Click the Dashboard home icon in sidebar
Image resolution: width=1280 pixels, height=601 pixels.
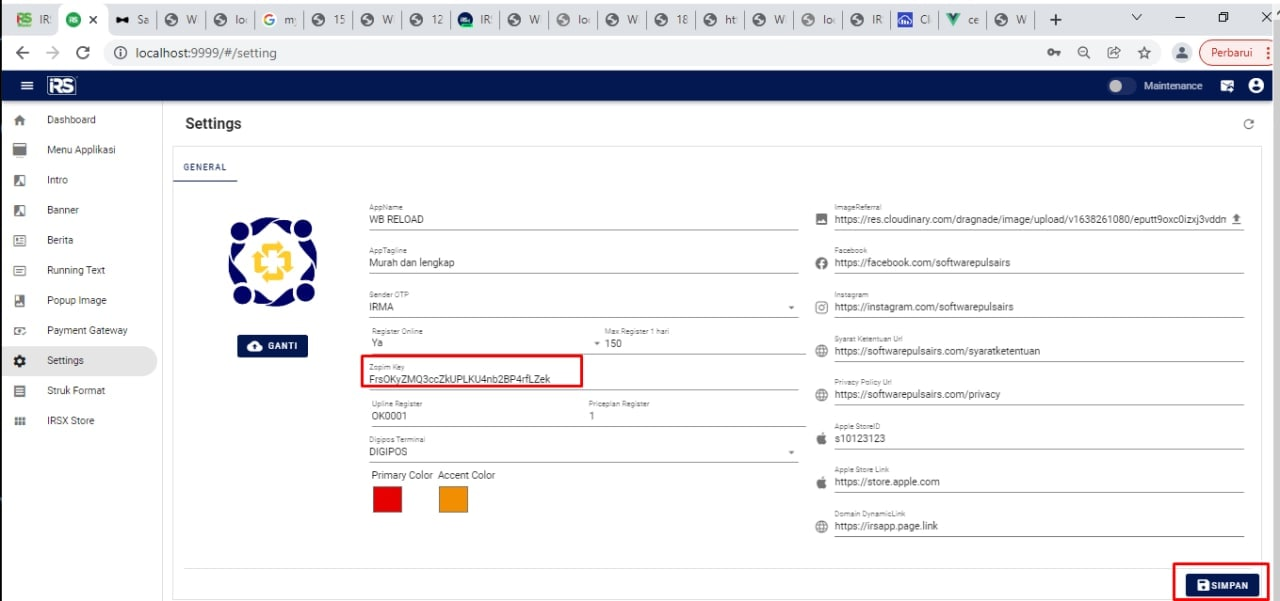[x=19, y=120]
